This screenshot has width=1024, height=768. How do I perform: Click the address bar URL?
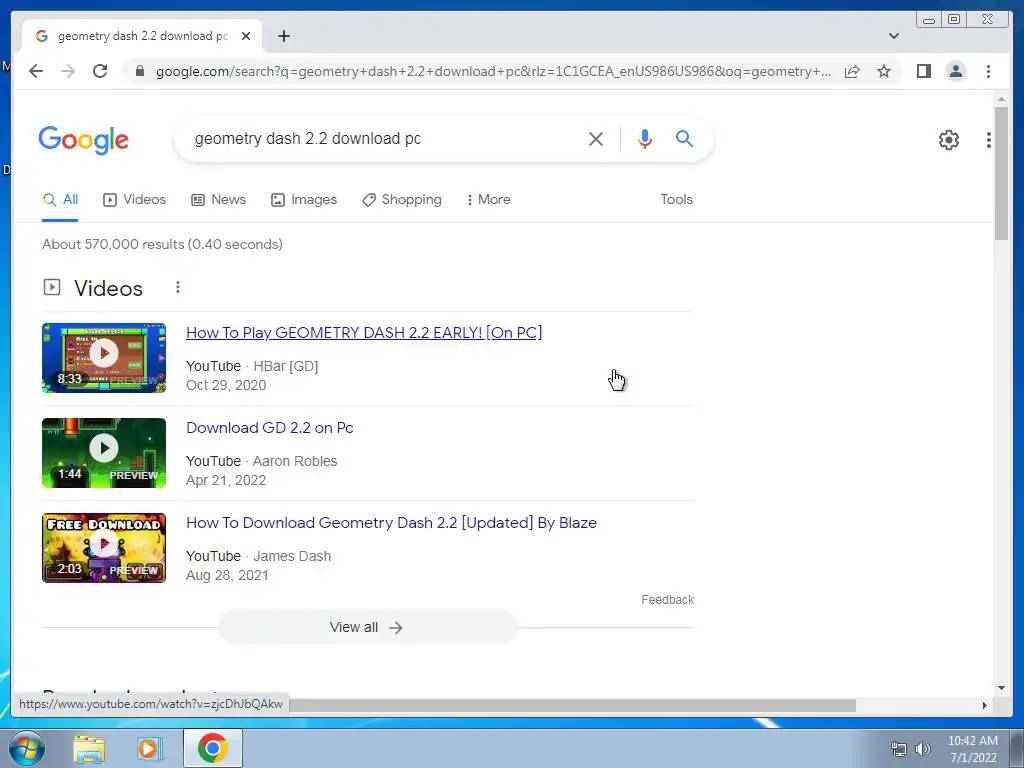[x=493, y=71]
